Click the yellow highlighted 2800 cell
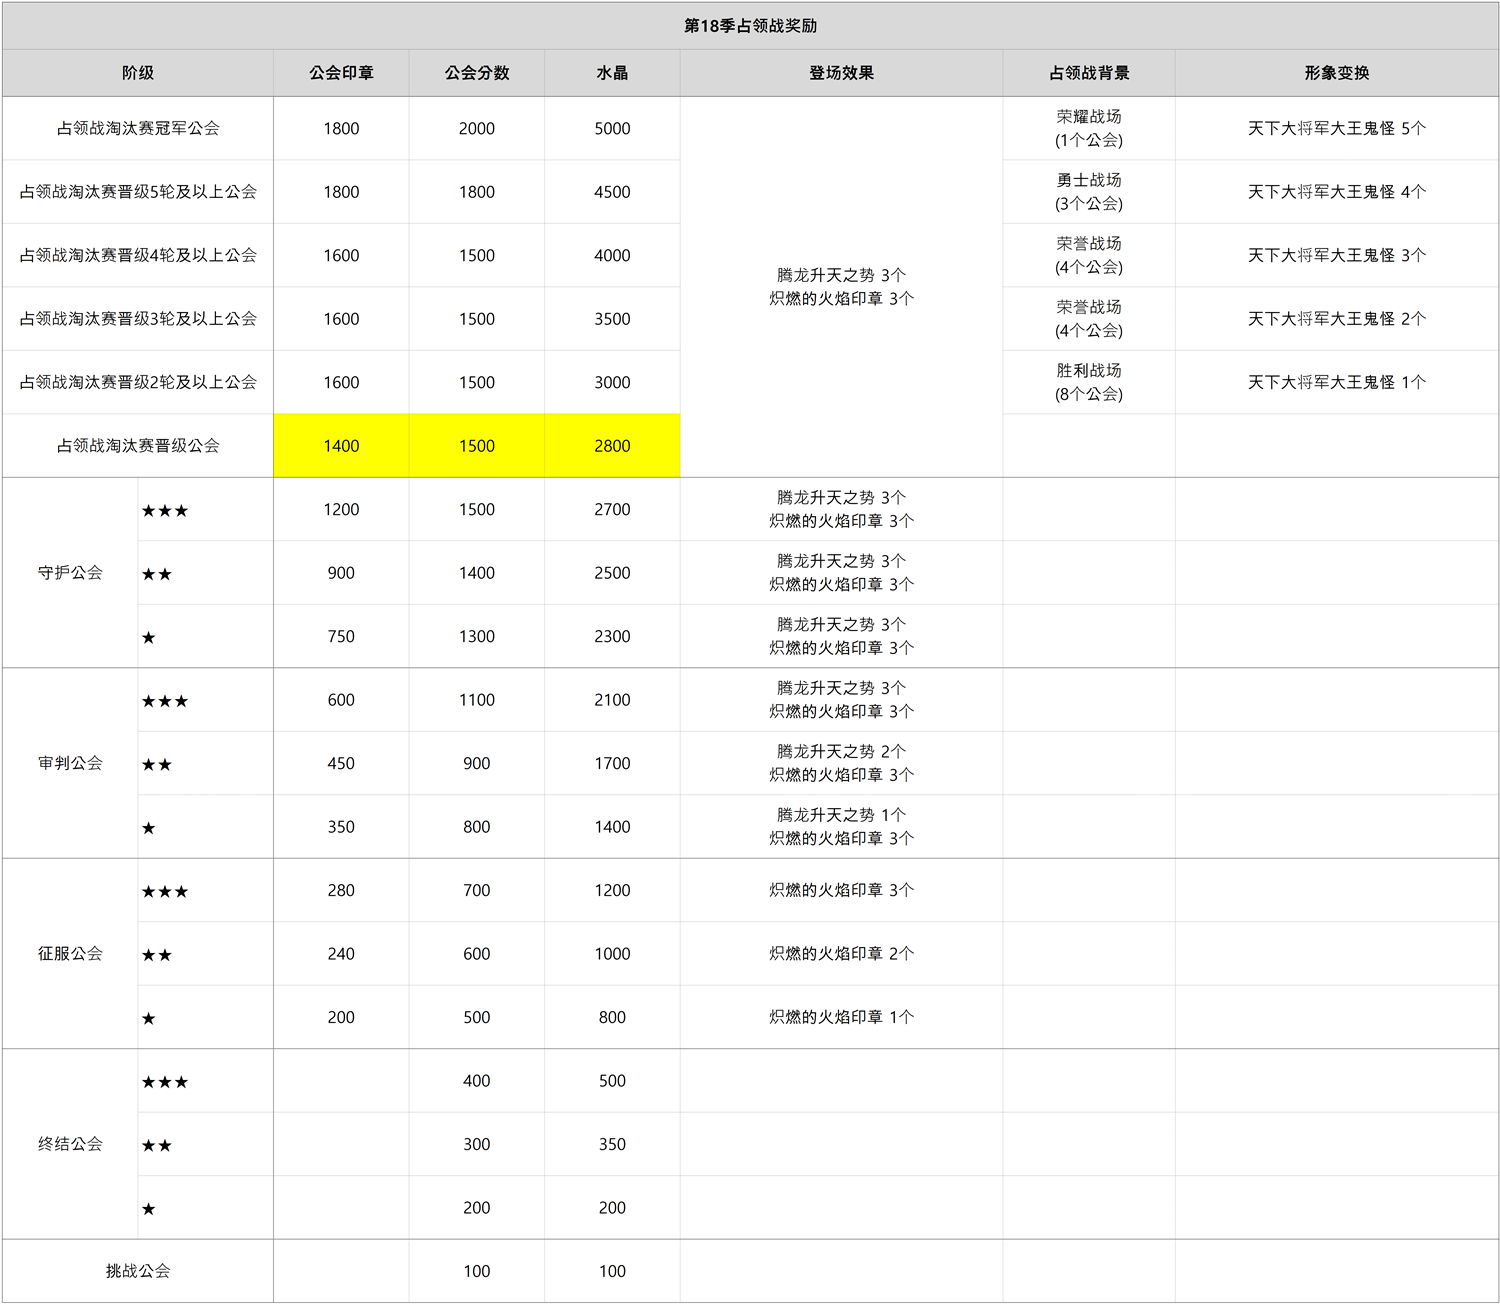 (x=612, y=446)
